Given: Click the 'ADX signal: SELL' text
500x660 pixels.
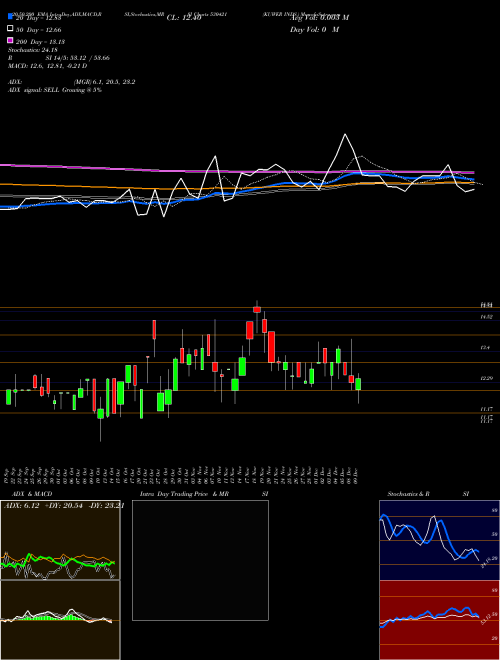Looking at the screenshot, I should tap(34, 90).
